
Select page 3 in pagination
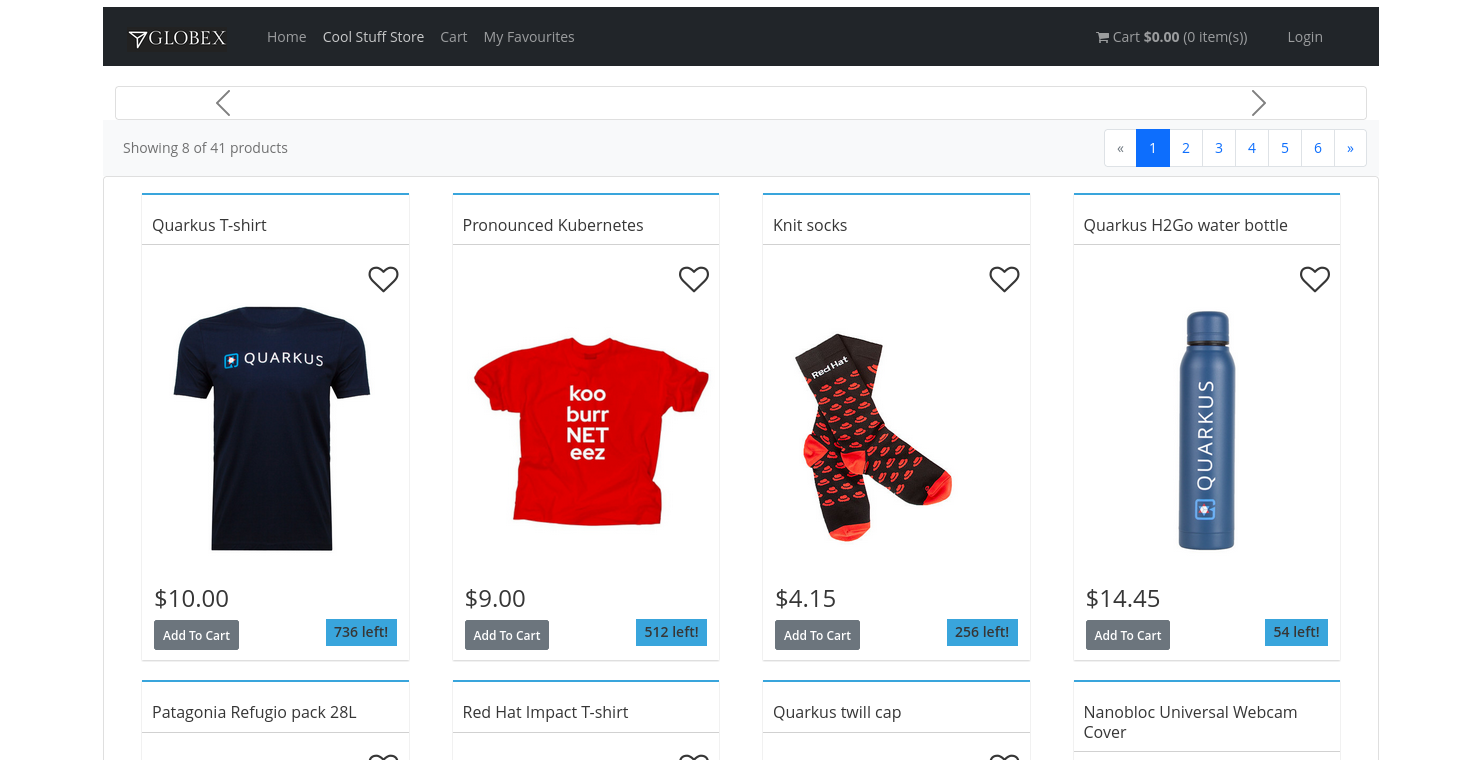pyautogui.click(x=1219, y=148)
